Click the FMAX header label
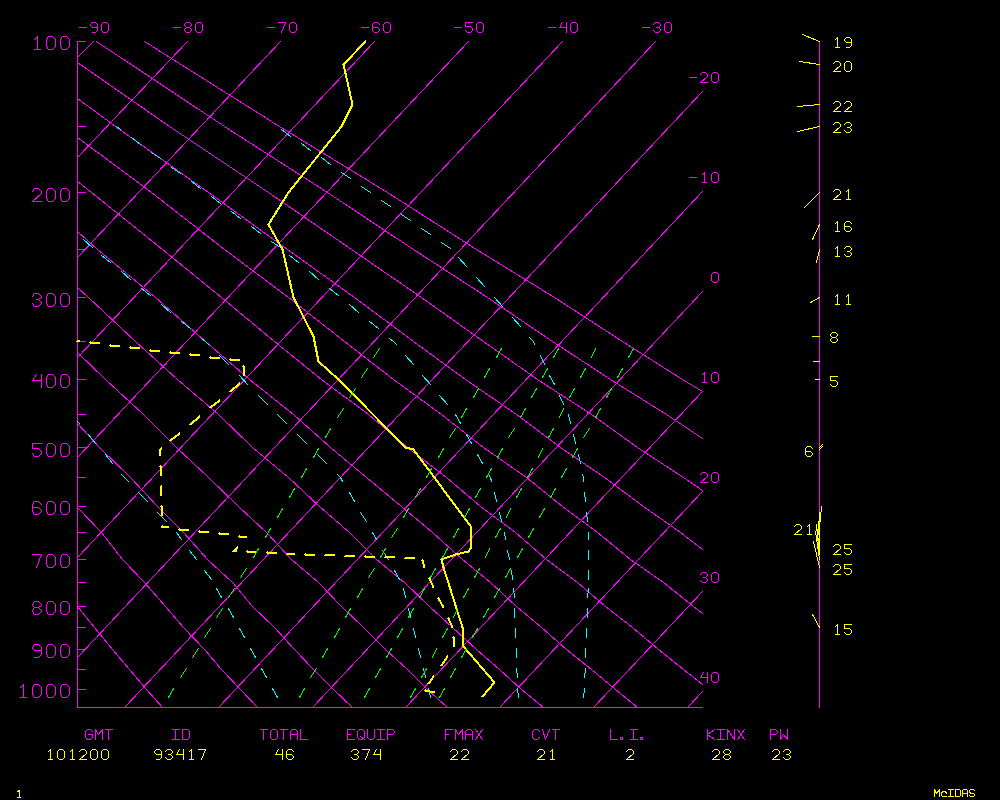This screenshot has width=1000, height=800. click(x=463, y=735)
